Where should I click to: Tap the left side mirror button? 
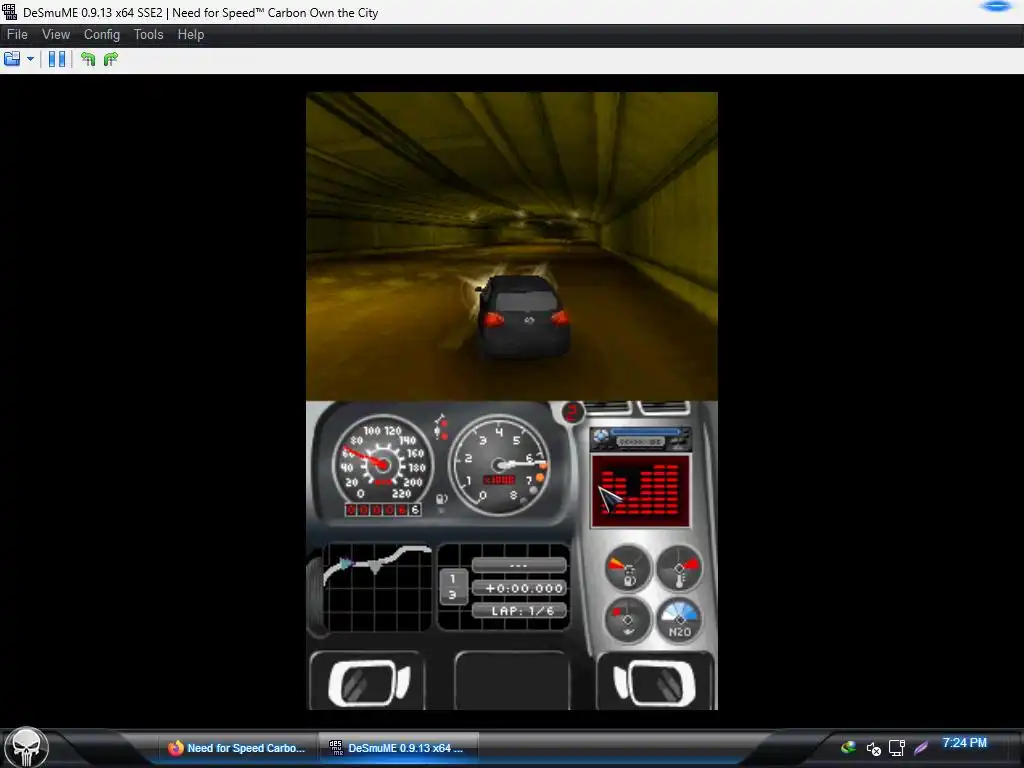(x=368, y=682)
